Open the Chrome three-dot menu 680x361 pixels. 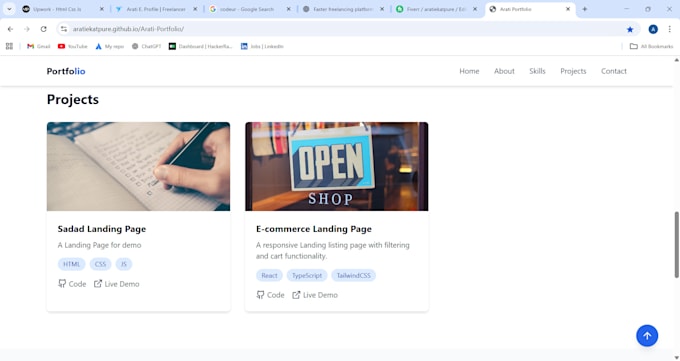click(670, 29)
